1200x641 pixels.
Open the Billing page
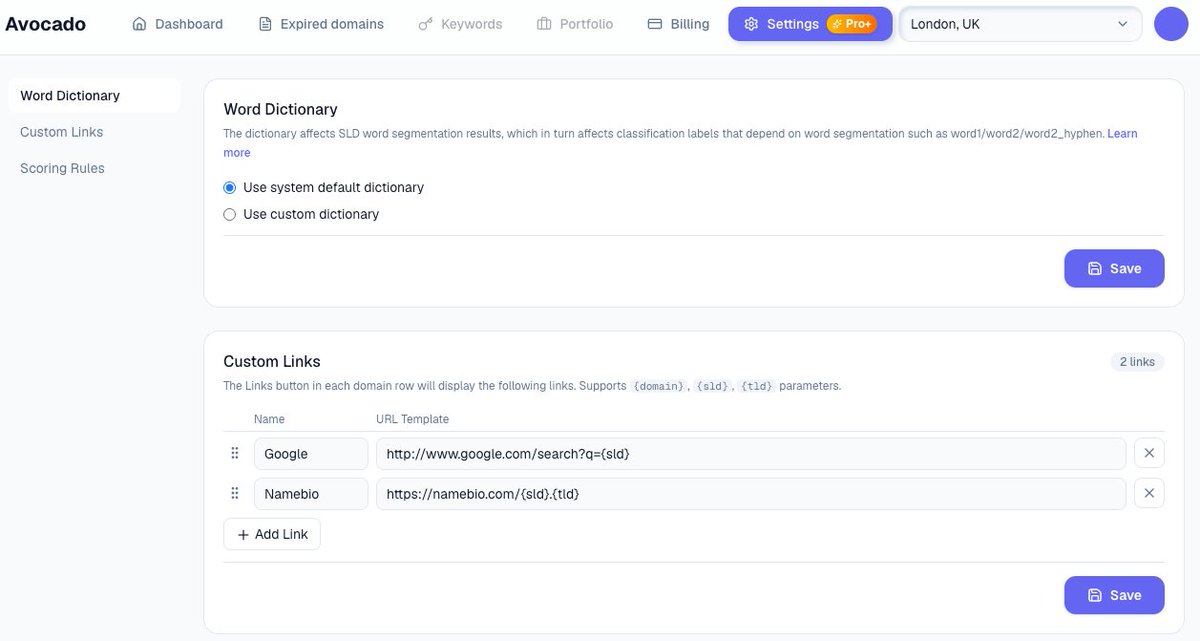(678, 24)
